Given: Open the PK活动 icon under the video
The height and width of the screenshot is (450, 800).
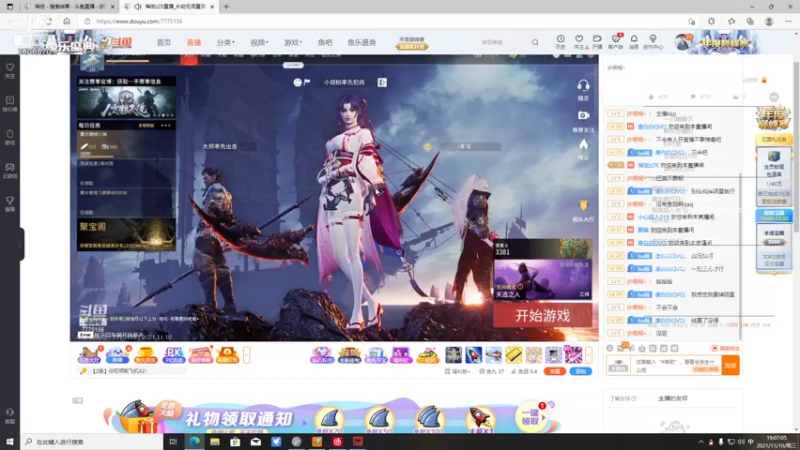Looking at the screenshot, I should tap(173, 355).
